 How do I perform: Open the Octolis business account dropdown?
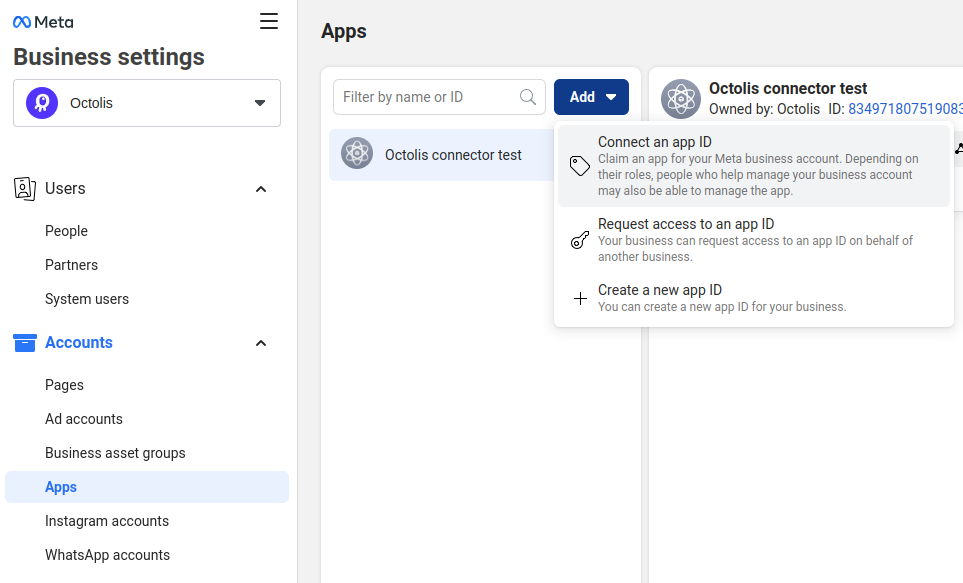tap(147, 103)
